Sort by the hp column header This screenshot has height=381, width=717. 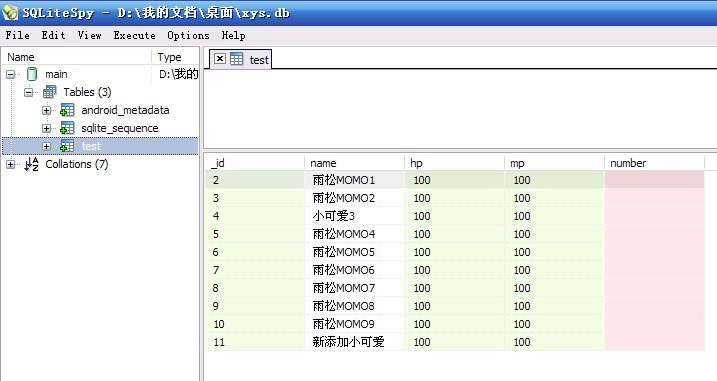pyautogui.click(x=455, y=163)
